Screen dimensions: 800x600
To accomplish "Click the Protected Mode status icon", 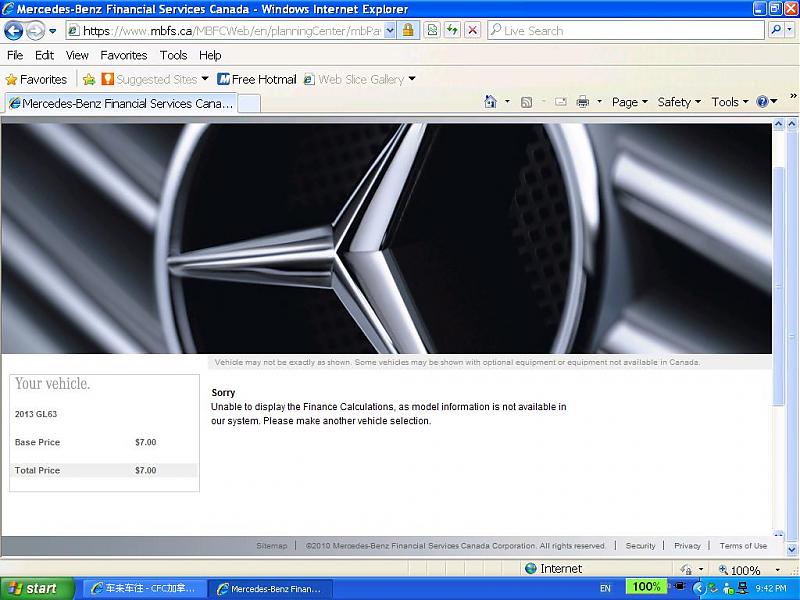I will 686,569.
